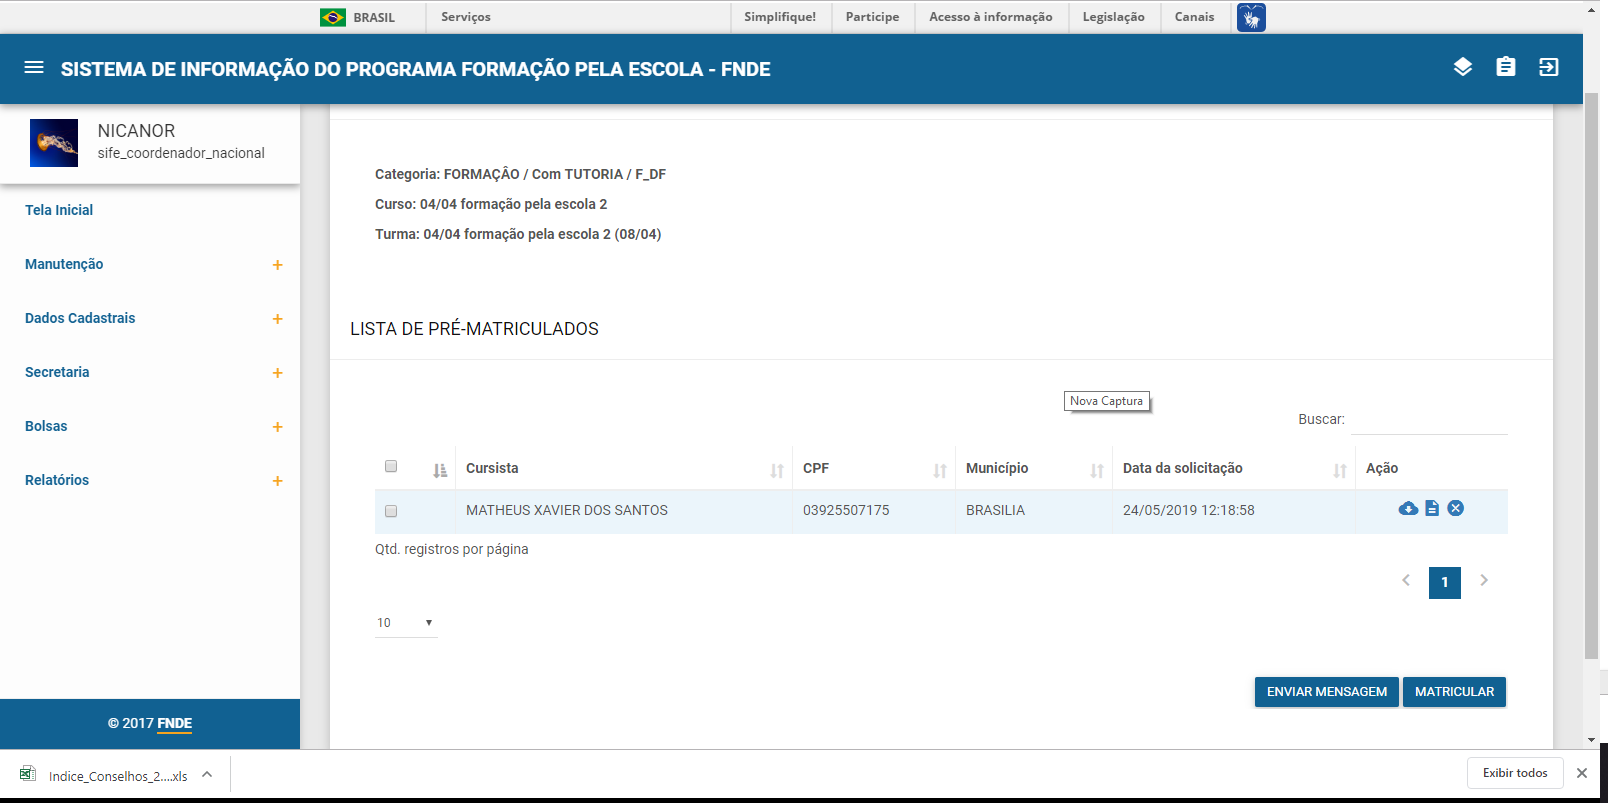Click the page vertical scrollbar
1608x803 pixels.
(x=1592, y=375)
